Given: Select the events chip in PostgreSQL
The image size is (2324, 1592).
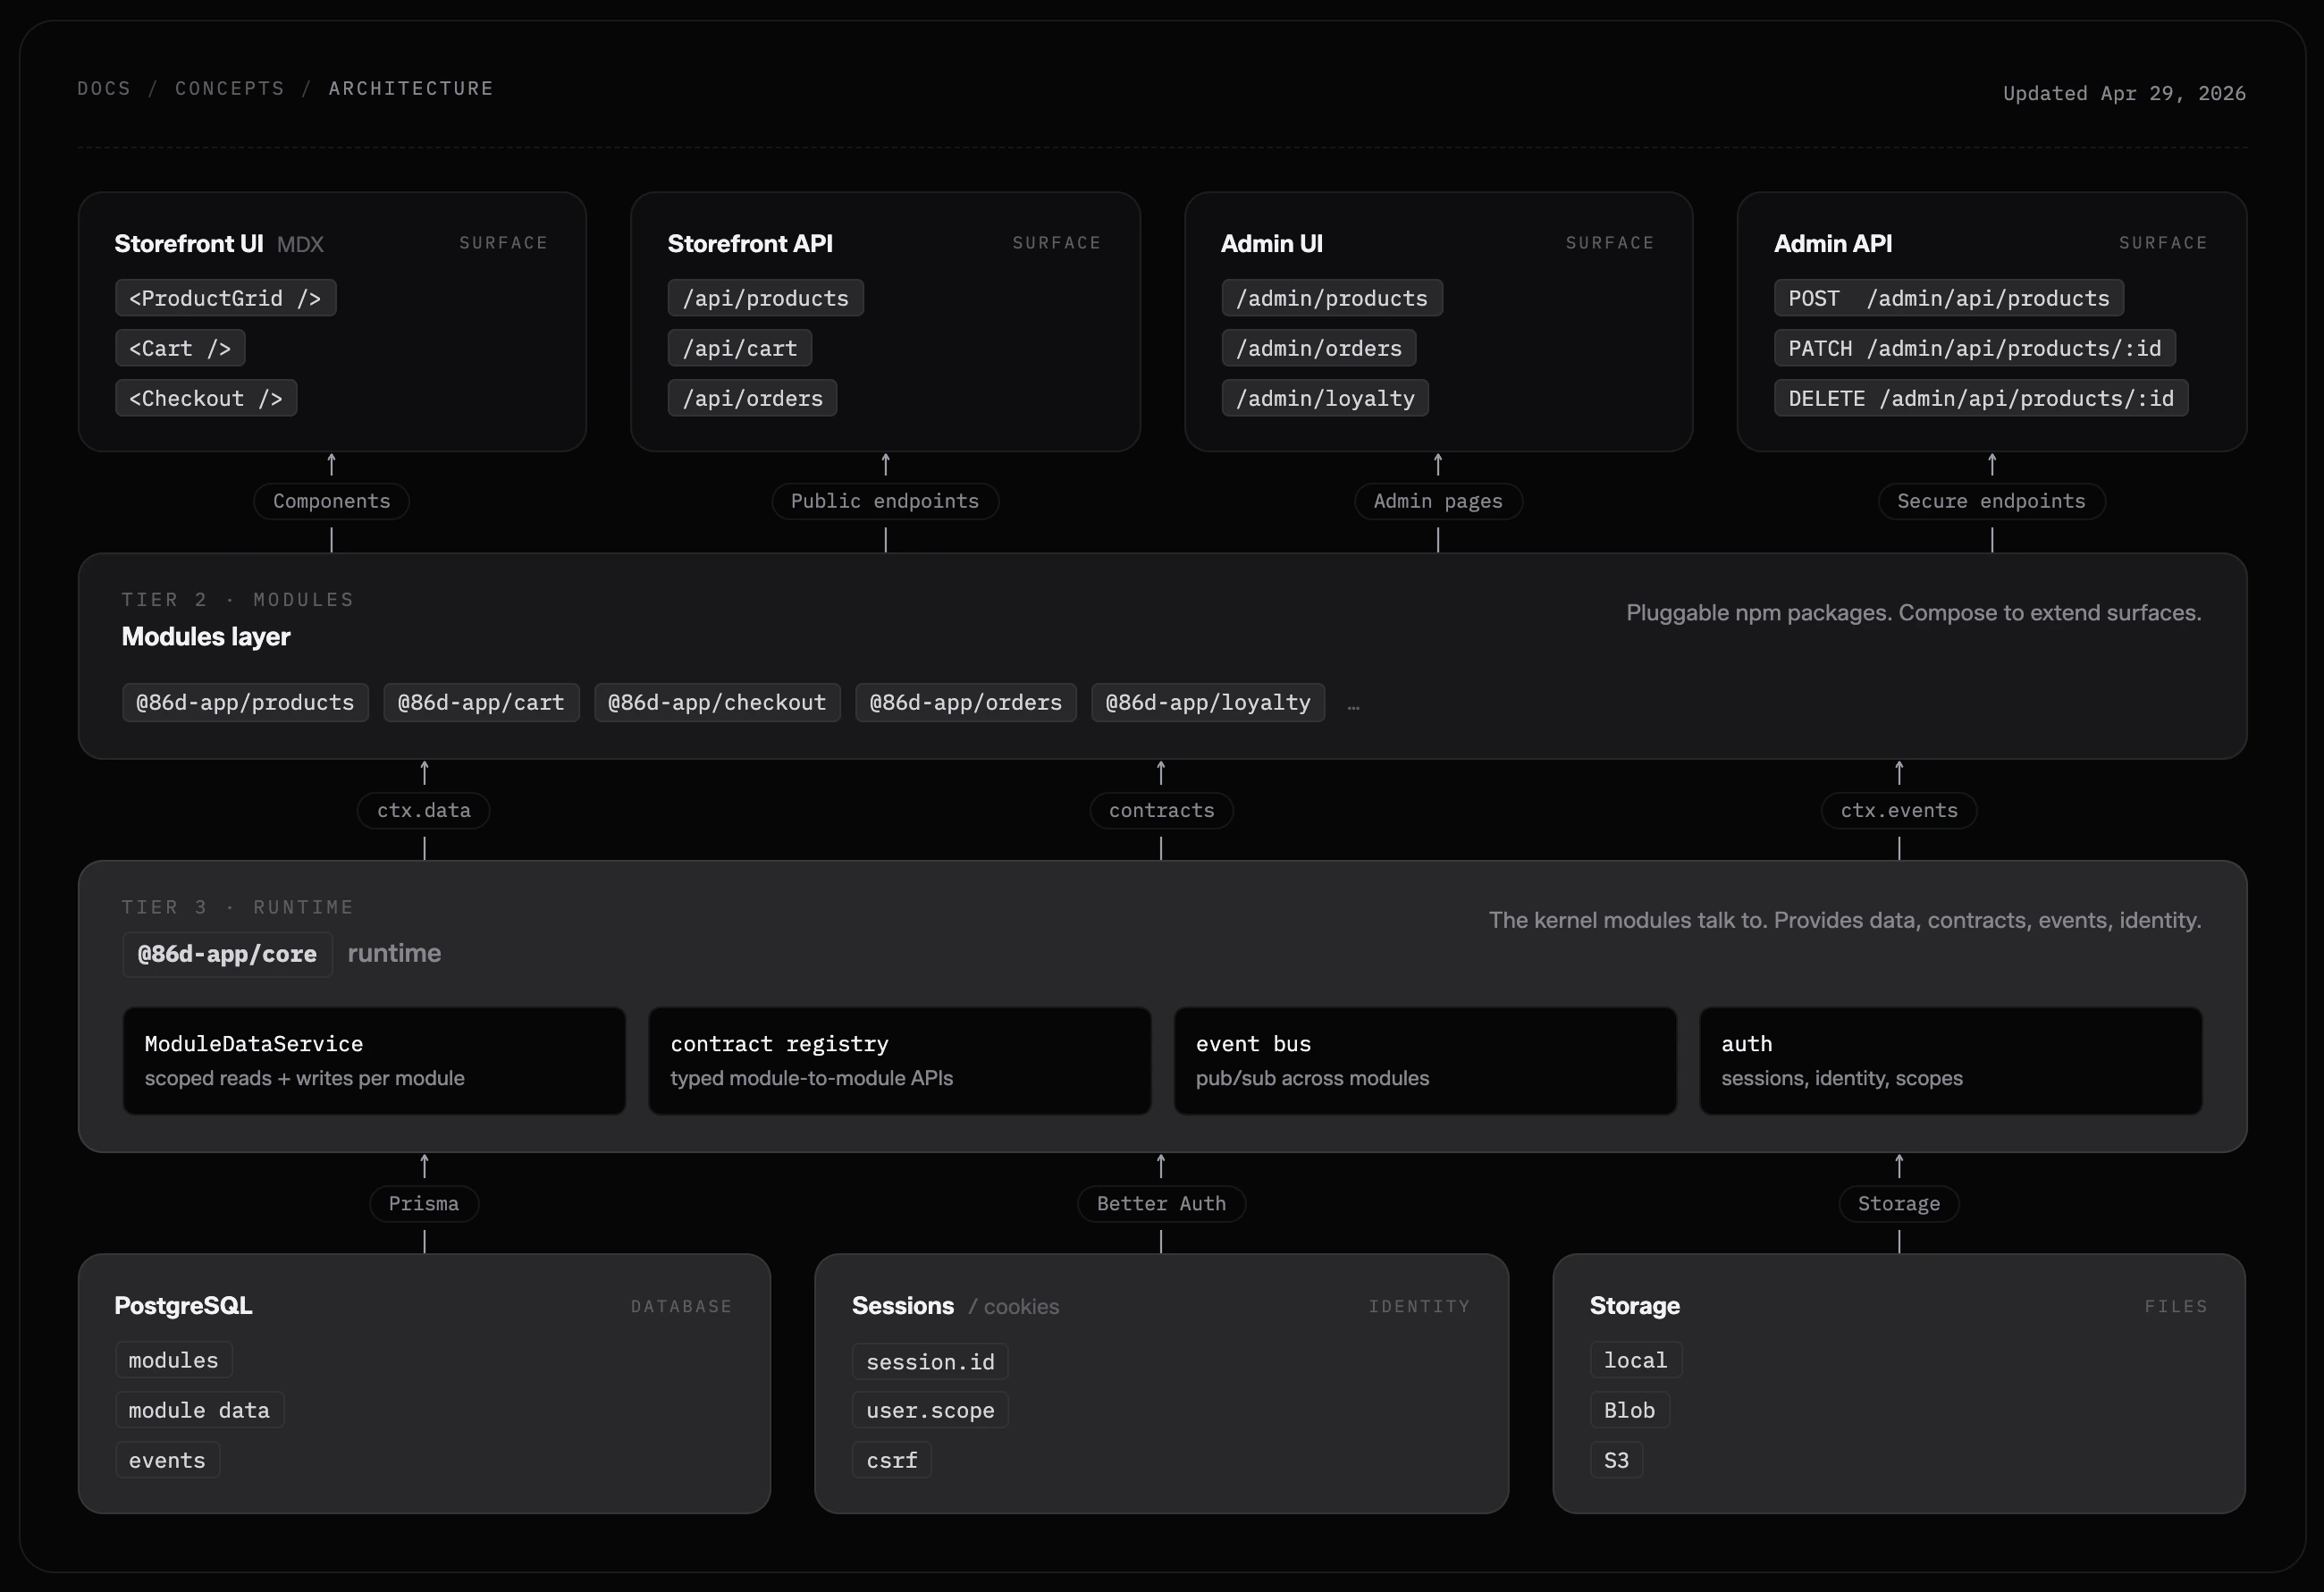Looking at the screenshot, I should click(x=167, y=1460).
